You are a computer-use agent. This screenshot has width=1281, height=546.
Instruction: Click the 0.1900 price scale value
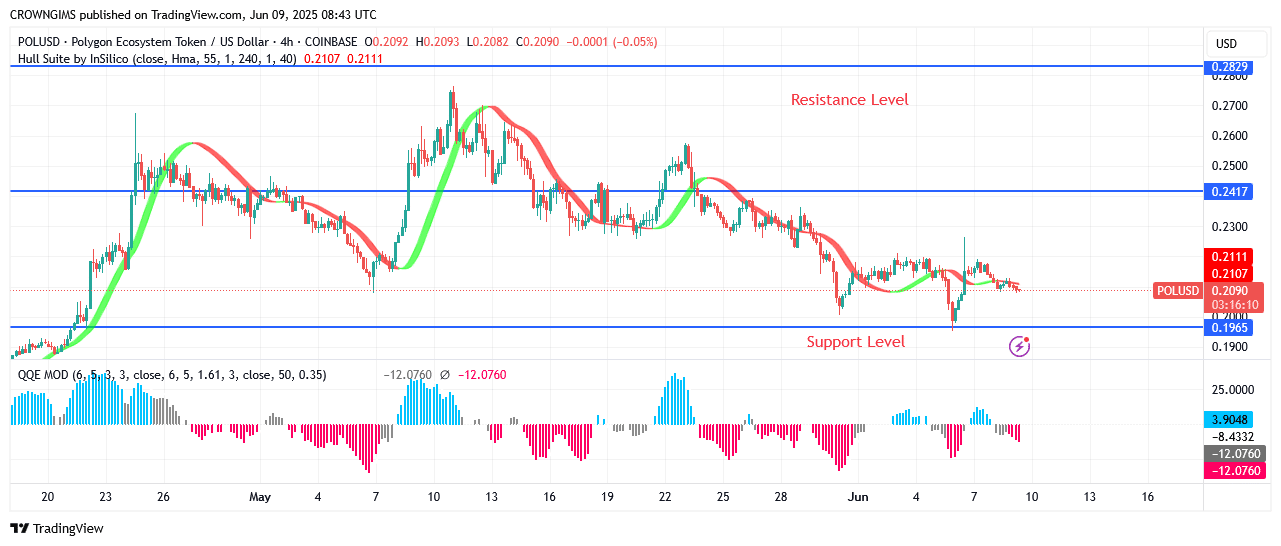pyautogui.click(x=1231, y=347)
